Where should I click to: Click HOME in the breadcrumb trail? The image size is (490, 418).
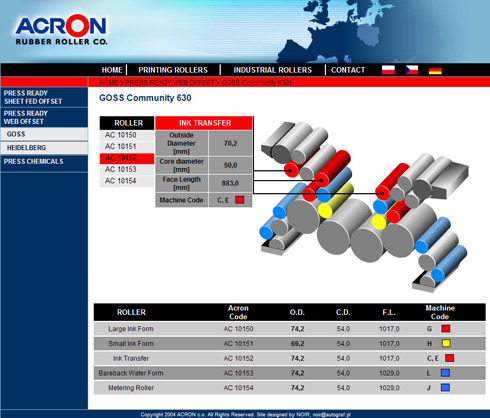pyautogui.click(x=109, y=82)
